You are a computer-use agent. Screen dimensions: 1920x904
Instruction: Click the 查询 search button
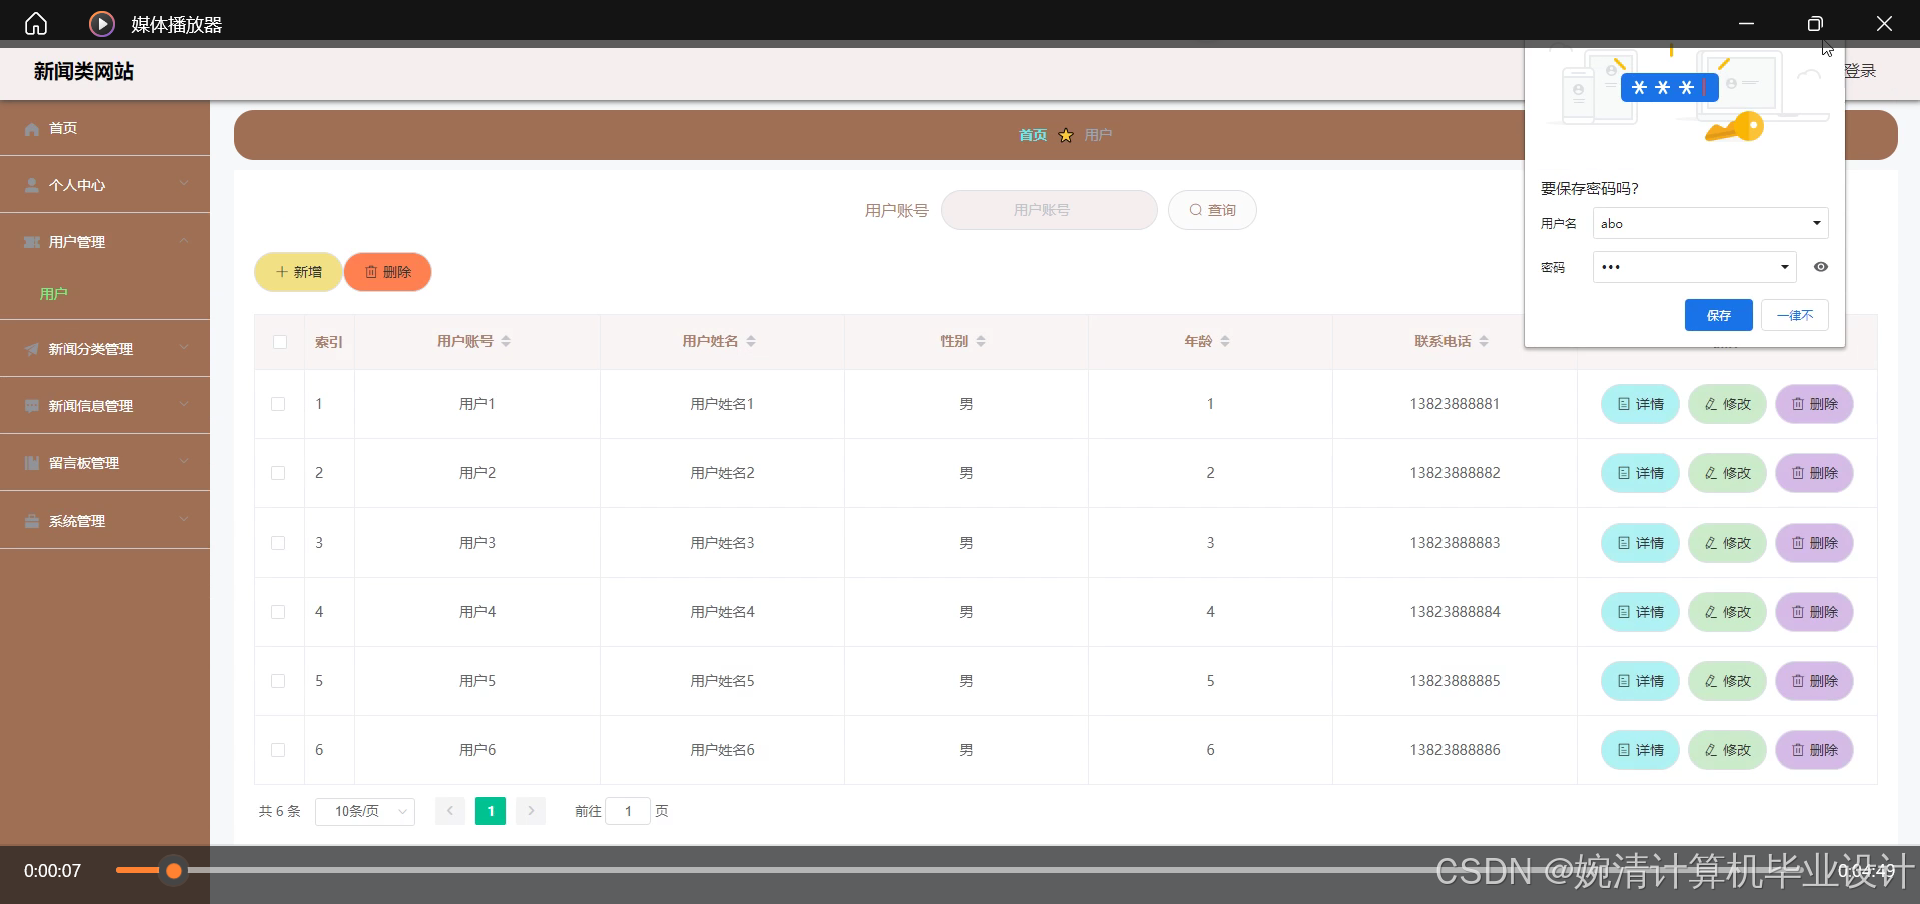[x=1212, y=210]
